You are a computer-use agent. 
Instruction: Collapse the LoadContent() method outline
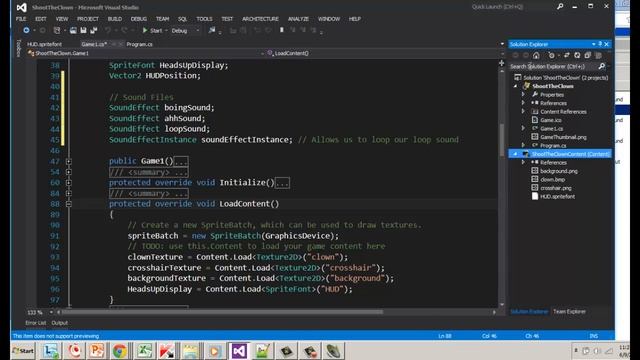pos(69,204)
